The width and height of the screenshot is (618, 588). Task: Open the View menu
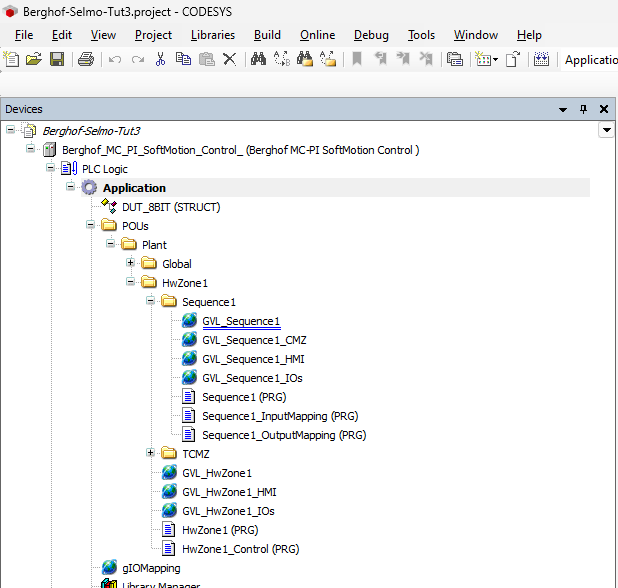pos(103,35)
